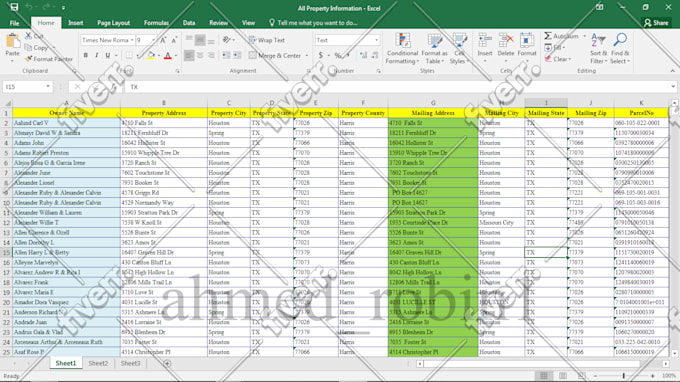Image resolution: width=680 pixels, height=382 pixels.
Task: Switch to the Sheet3 tab
Action: [x=130, y=363]
